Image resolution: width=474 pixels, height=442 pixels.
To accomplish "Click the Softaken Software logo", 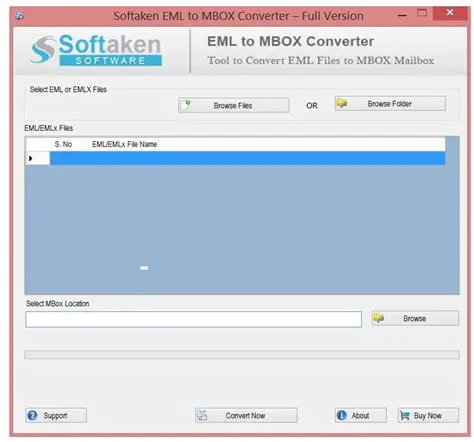I will 96,50.
